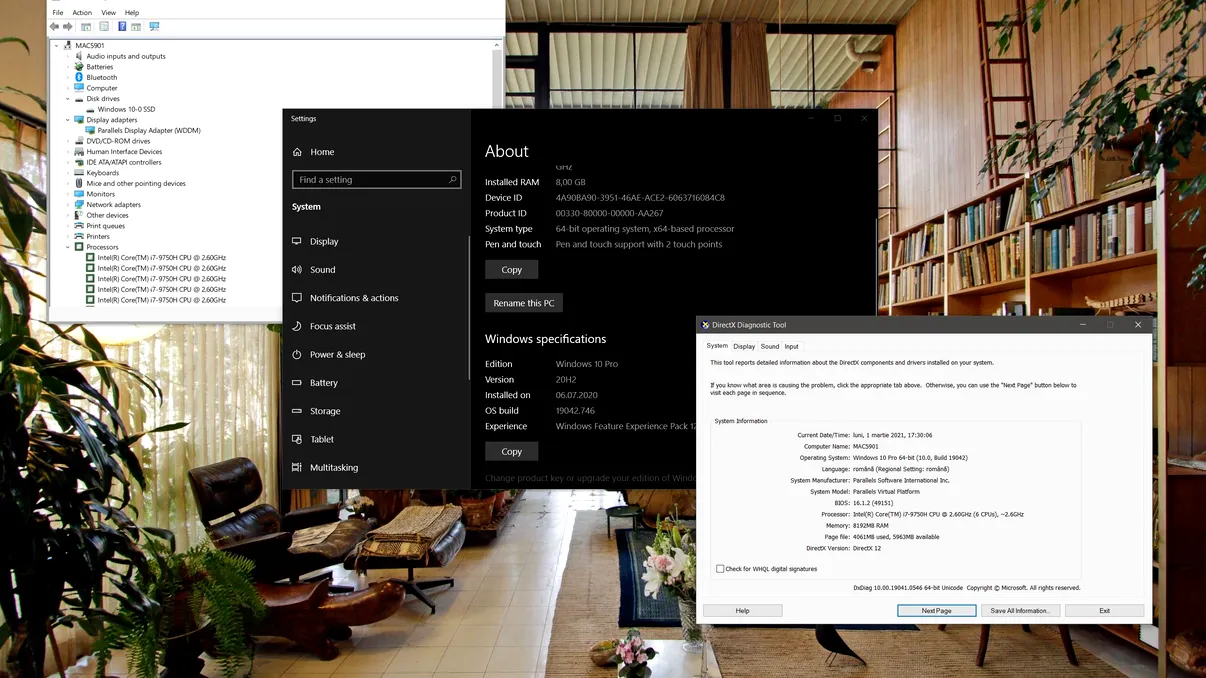Click the Find a setting search box
The width and height of the screenshot is (1206, 678).
pyautogui.click(x=376, y=179)
